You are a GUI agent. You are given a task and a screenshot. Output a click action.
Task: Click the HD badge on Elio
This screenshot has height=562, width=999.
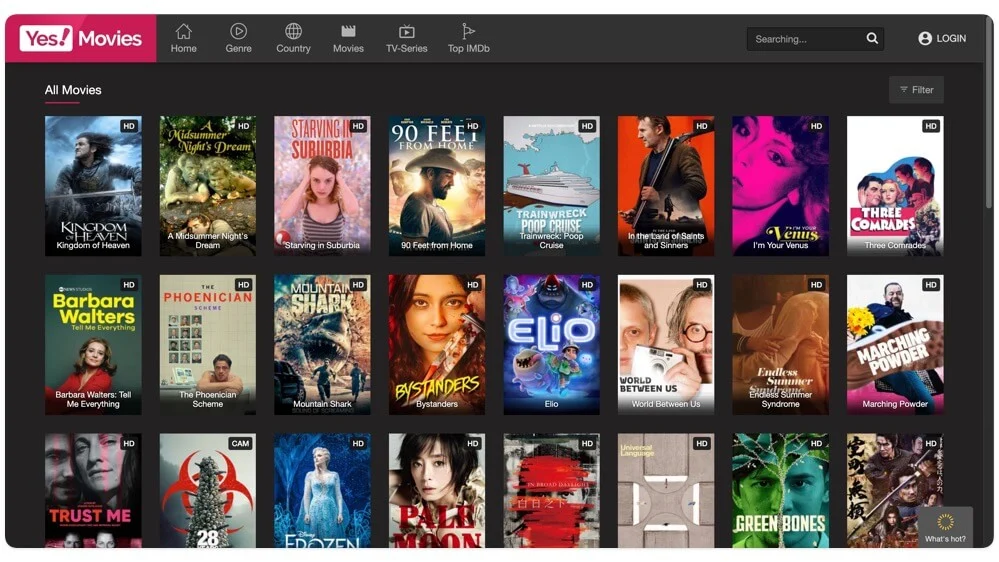pos(587,285)
